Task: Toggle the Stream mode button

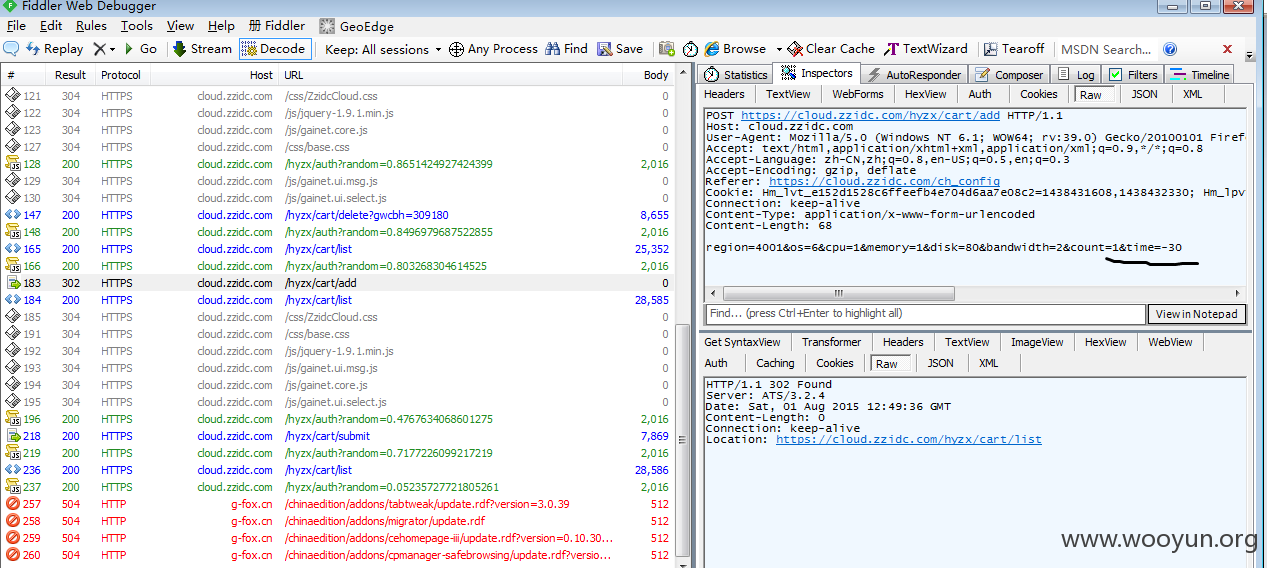Action: 202,49
